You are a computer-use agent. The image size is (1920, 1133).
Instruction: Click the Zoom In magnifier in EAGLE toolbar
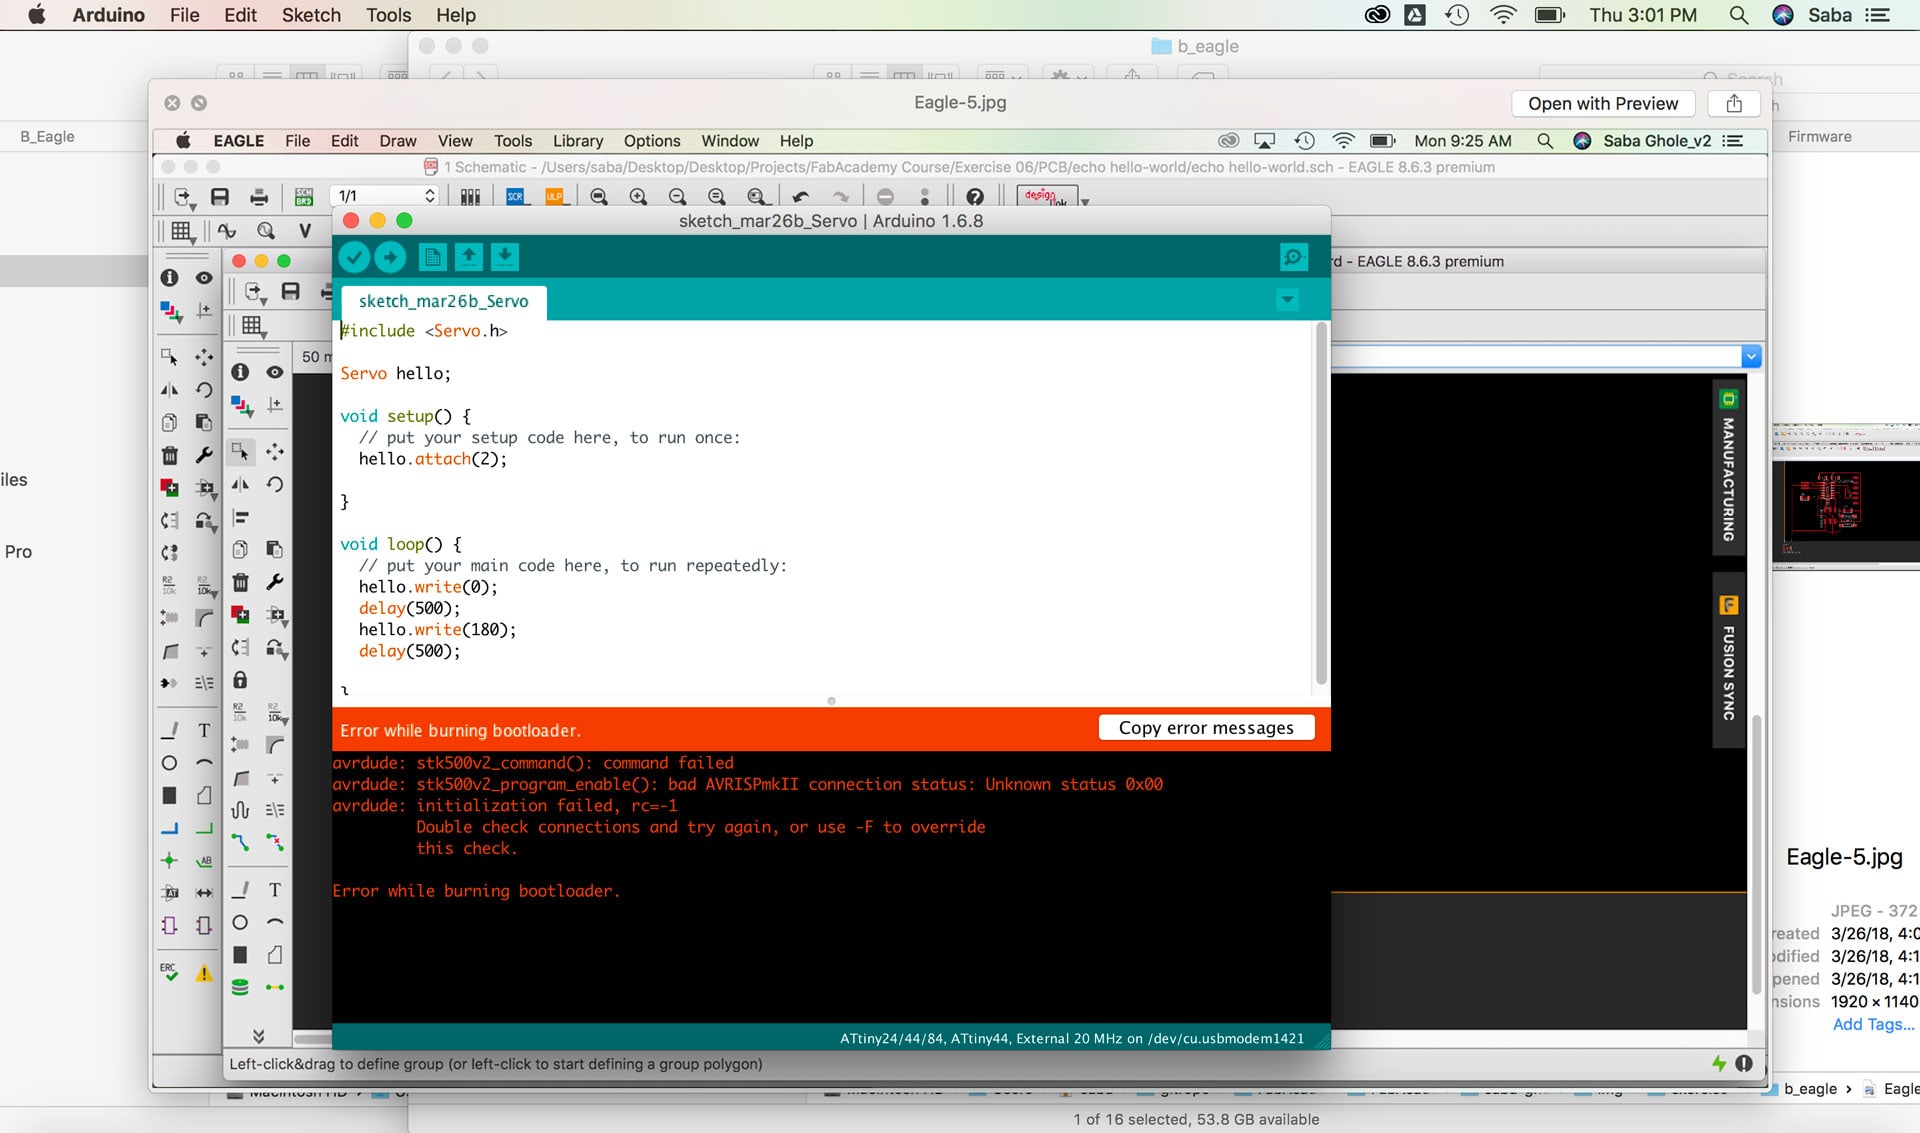click(x=638, y=197)
